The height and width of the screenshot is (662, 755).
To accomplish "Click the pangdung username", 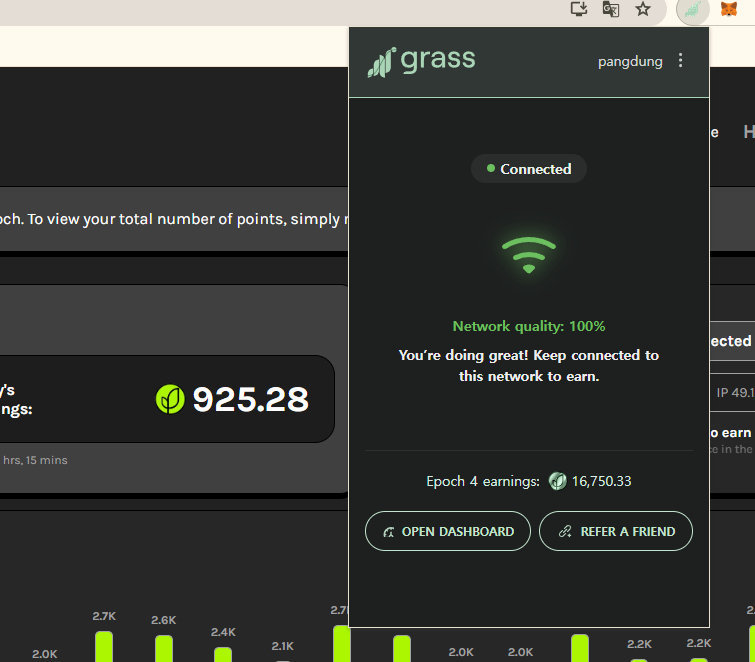I will point(630,62).
